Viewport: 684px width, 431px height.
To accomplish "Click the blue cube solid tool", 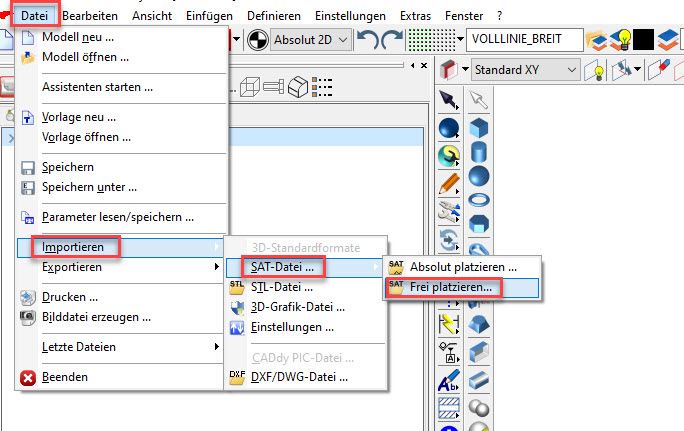I will 479,128.
